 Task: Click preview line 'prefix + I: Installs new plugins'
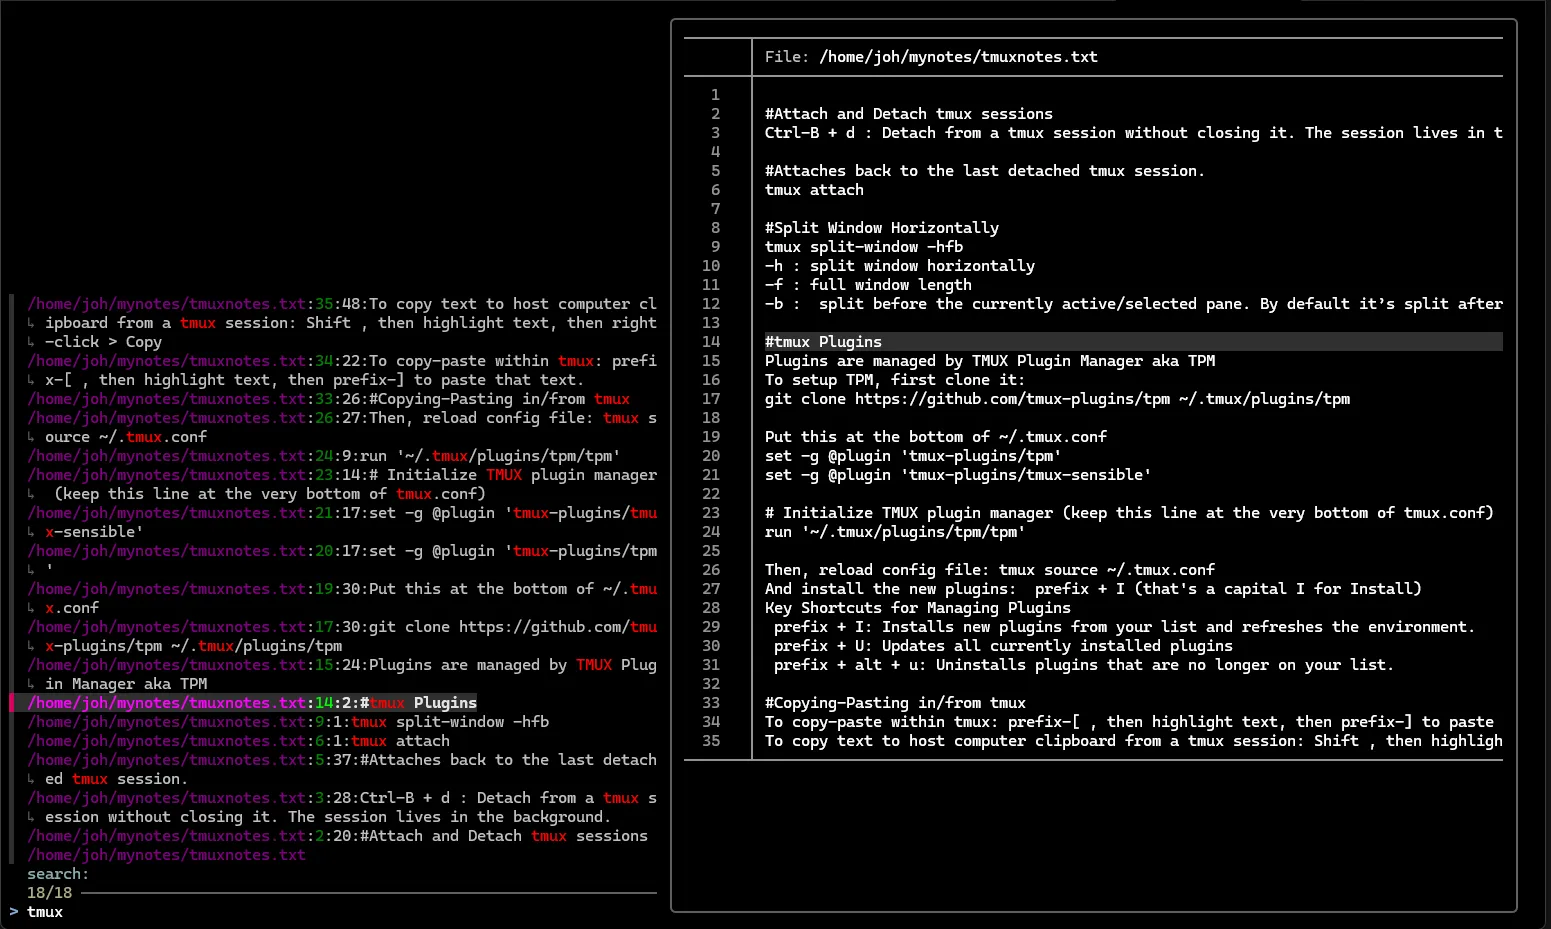pos(1124,627)
